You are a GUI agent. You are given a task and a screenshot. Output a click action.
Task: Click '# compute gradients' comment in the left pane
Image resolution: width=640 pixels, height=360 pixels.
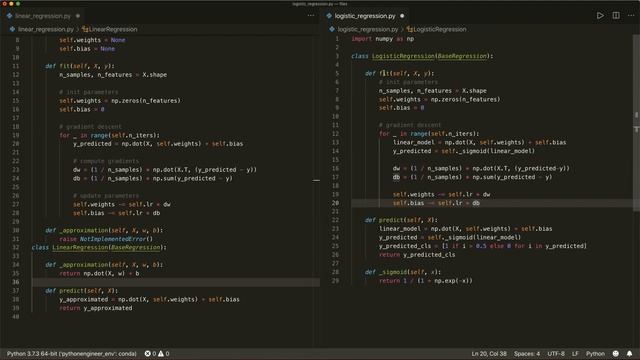pos(106,161)
